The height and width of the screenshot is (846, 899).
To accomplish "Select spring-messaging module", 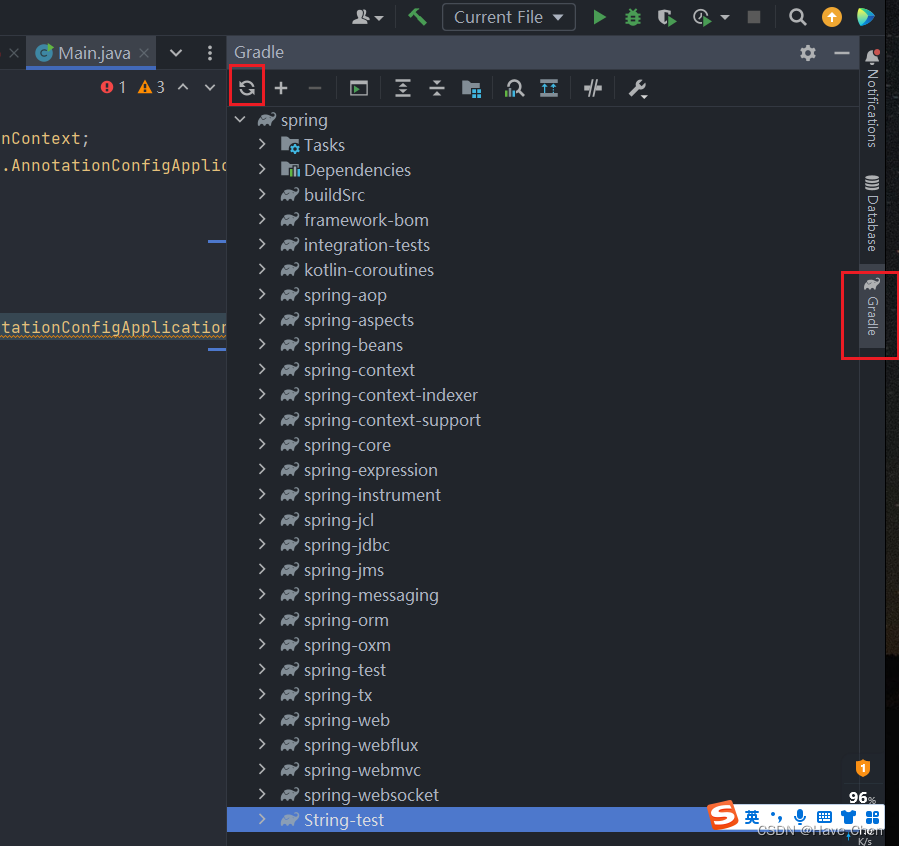I will (x=371, y=595).
